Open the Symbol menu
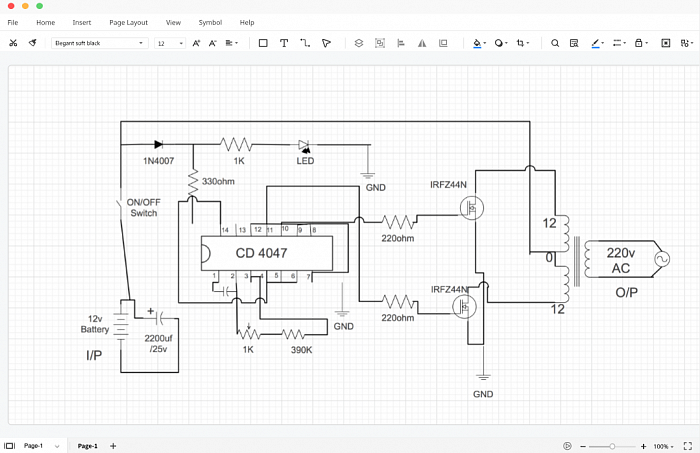This screenshot has width=700, height=453. point(210,22)
